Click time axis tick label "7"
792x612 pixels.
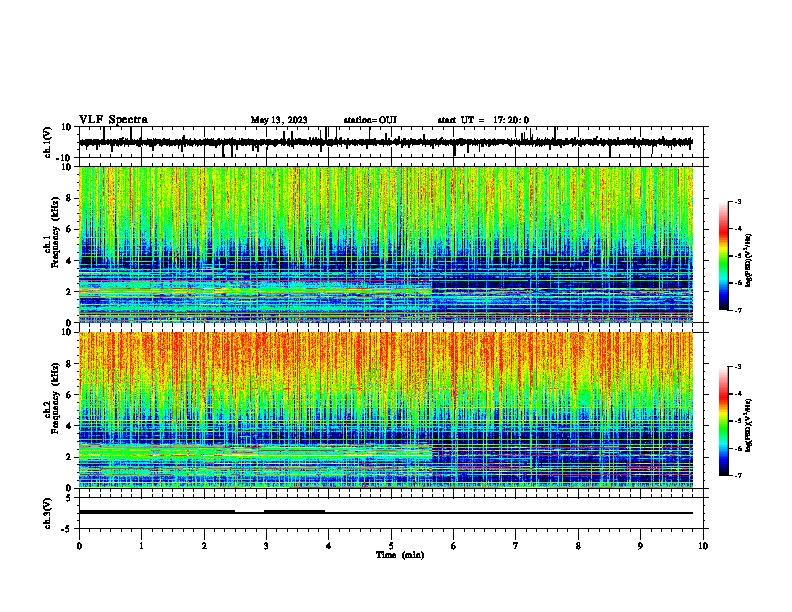point(516,546)
